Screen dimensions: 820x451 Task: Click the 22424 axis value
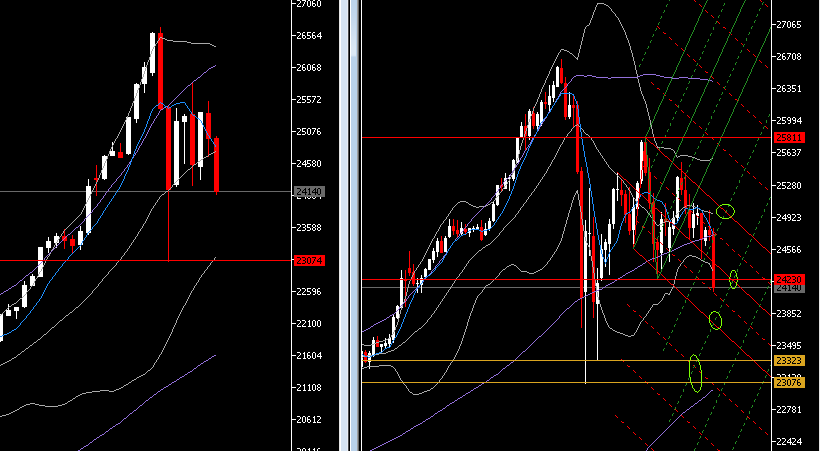click(x=790, y=442)
